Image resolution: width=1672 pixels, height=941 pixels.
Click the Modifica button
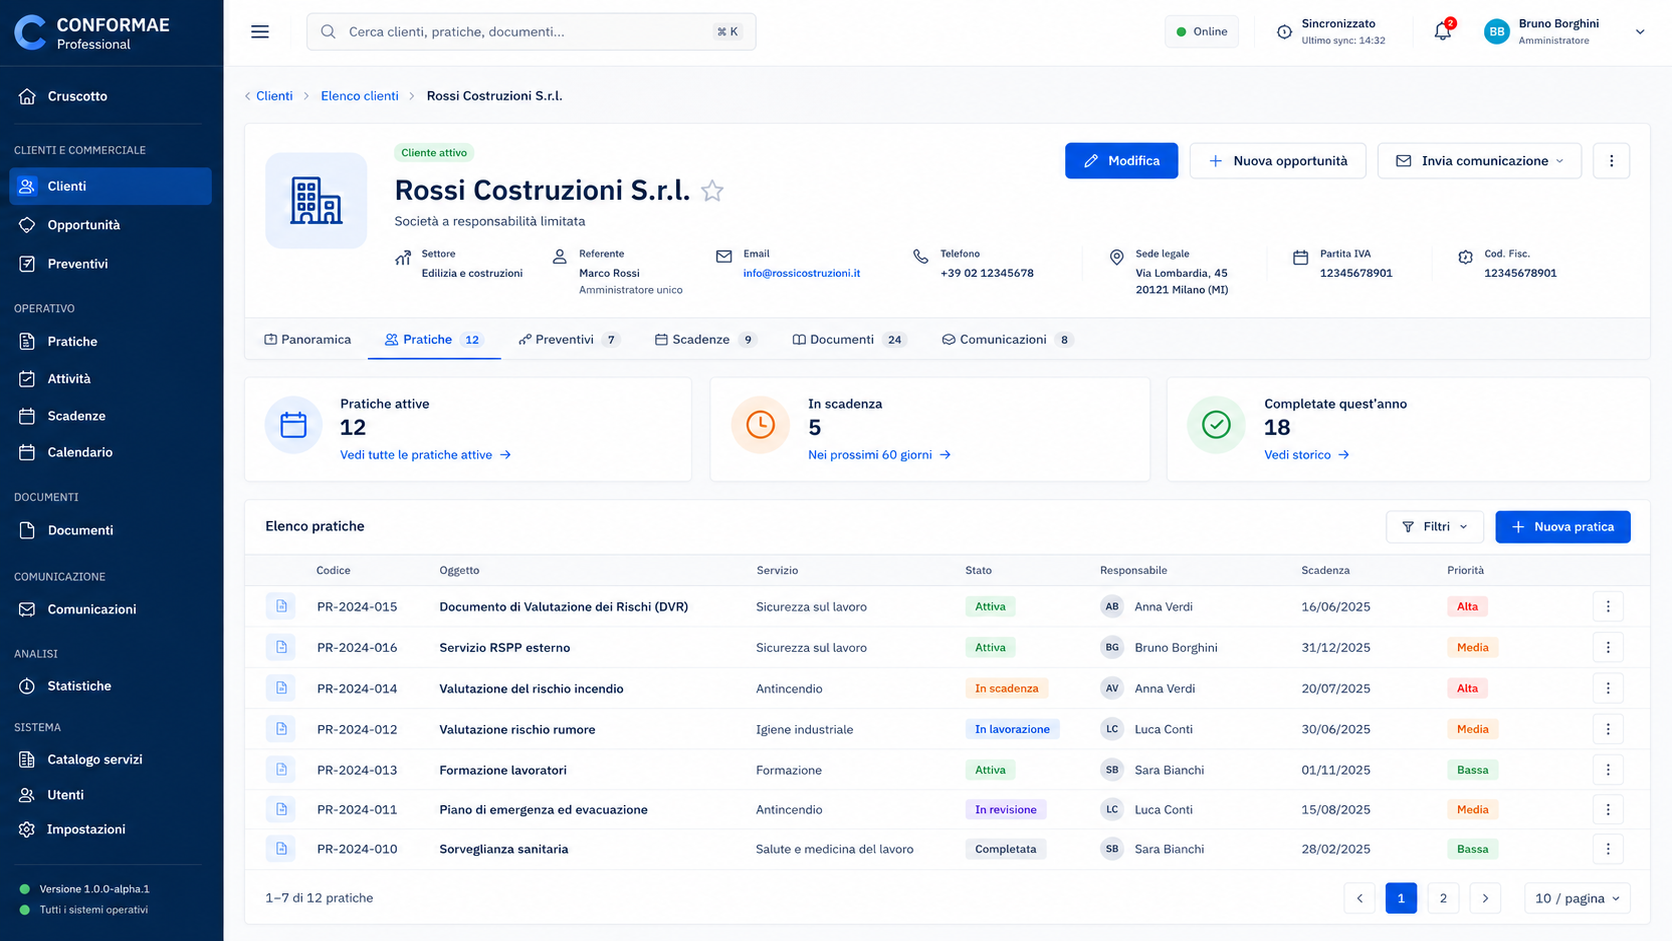(x=1121, y=161)
